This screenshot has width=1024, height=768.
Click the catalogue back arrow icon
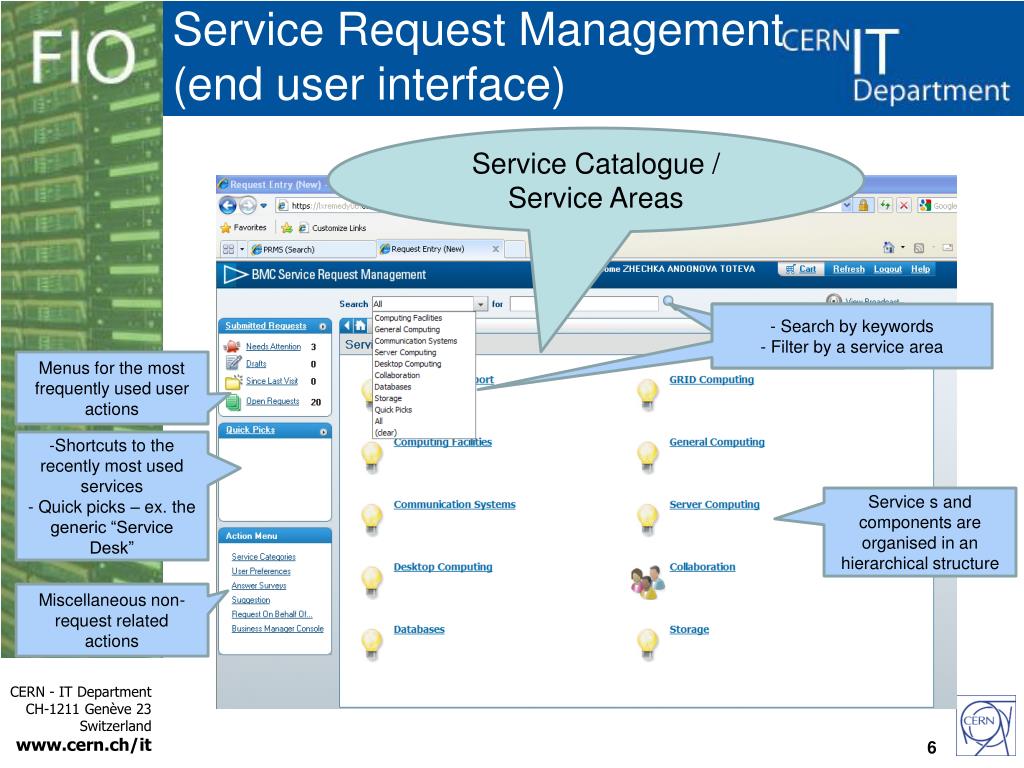[x=347, y=325]
